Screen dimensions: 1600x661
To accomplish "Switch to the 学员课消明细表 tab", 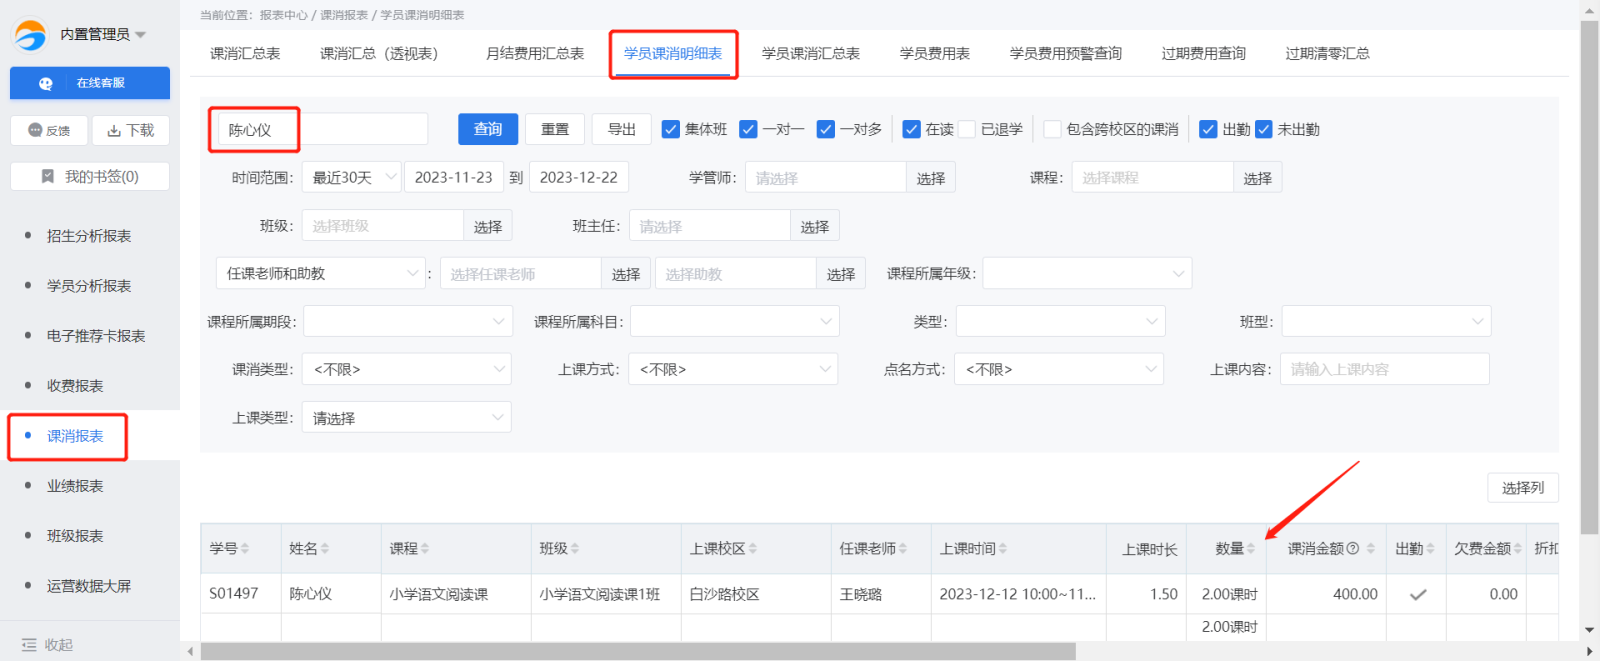I will (x=673, y=53).
